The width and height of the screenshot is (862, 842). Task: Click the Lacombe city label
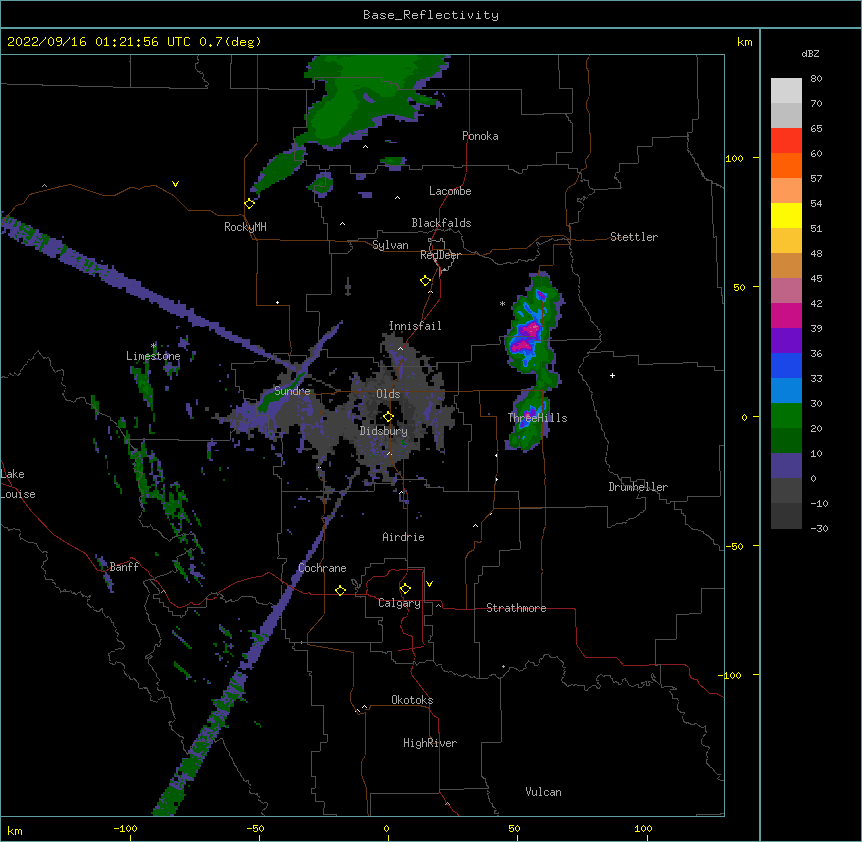450,191
